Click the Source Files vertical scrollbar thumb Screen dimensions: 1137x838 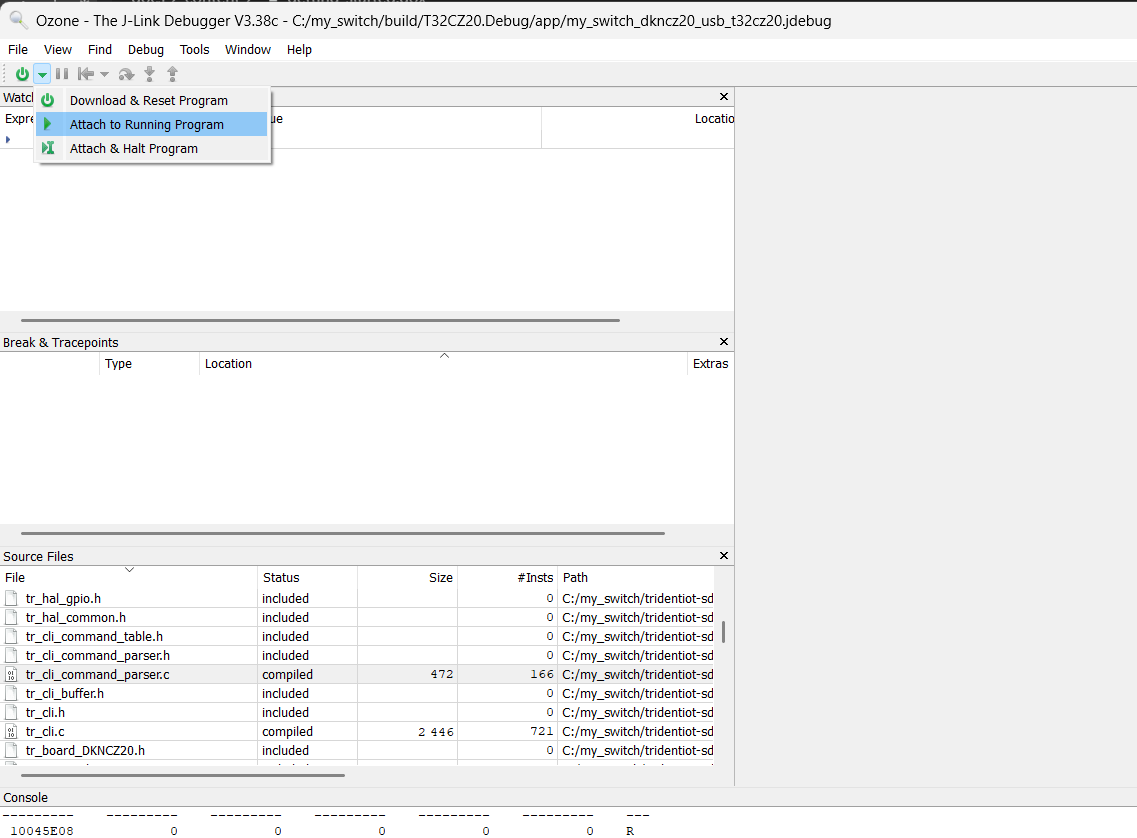(723, 631)
